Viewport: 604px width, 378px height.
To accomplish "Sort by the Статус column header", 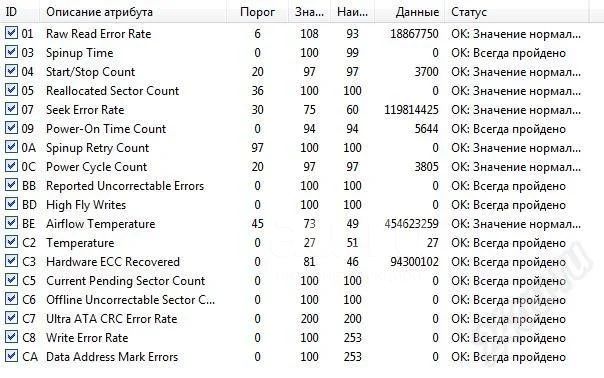I will coord(517,12).
